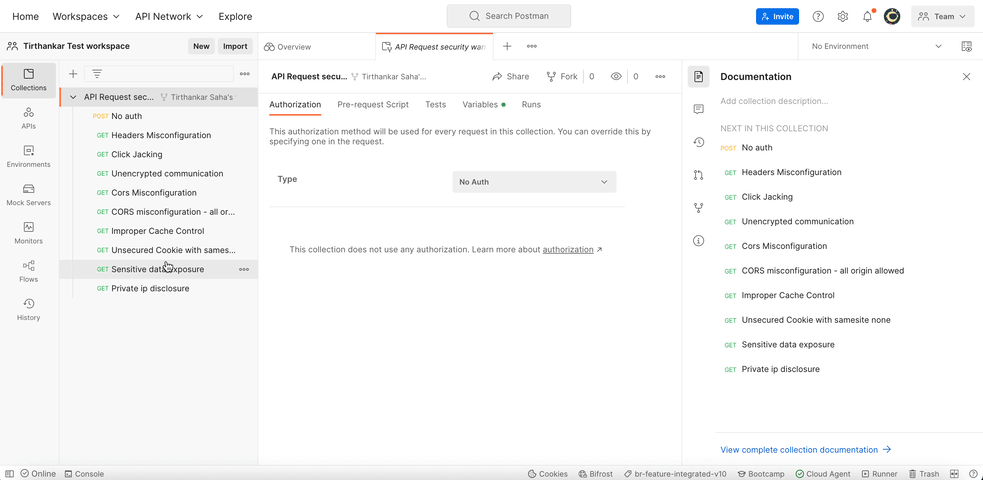Select the API Request security warnings tab
Viewport: 983px width, 480px height.
[x=434, y=46]
